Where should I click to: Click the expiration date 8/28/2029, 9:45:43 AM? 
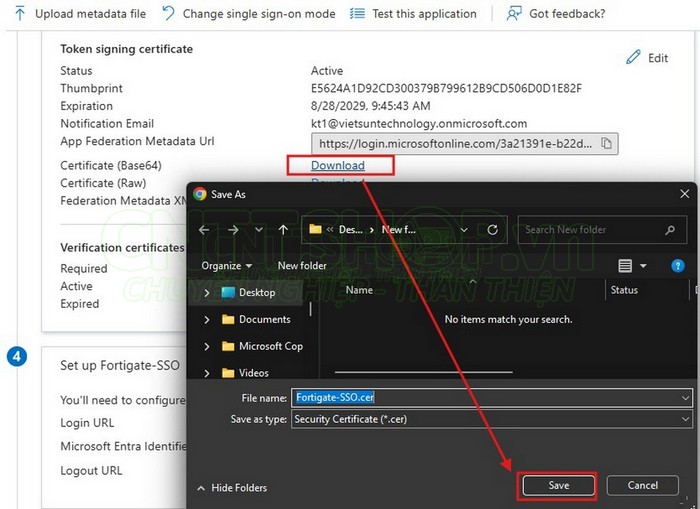tap(371, 106)
